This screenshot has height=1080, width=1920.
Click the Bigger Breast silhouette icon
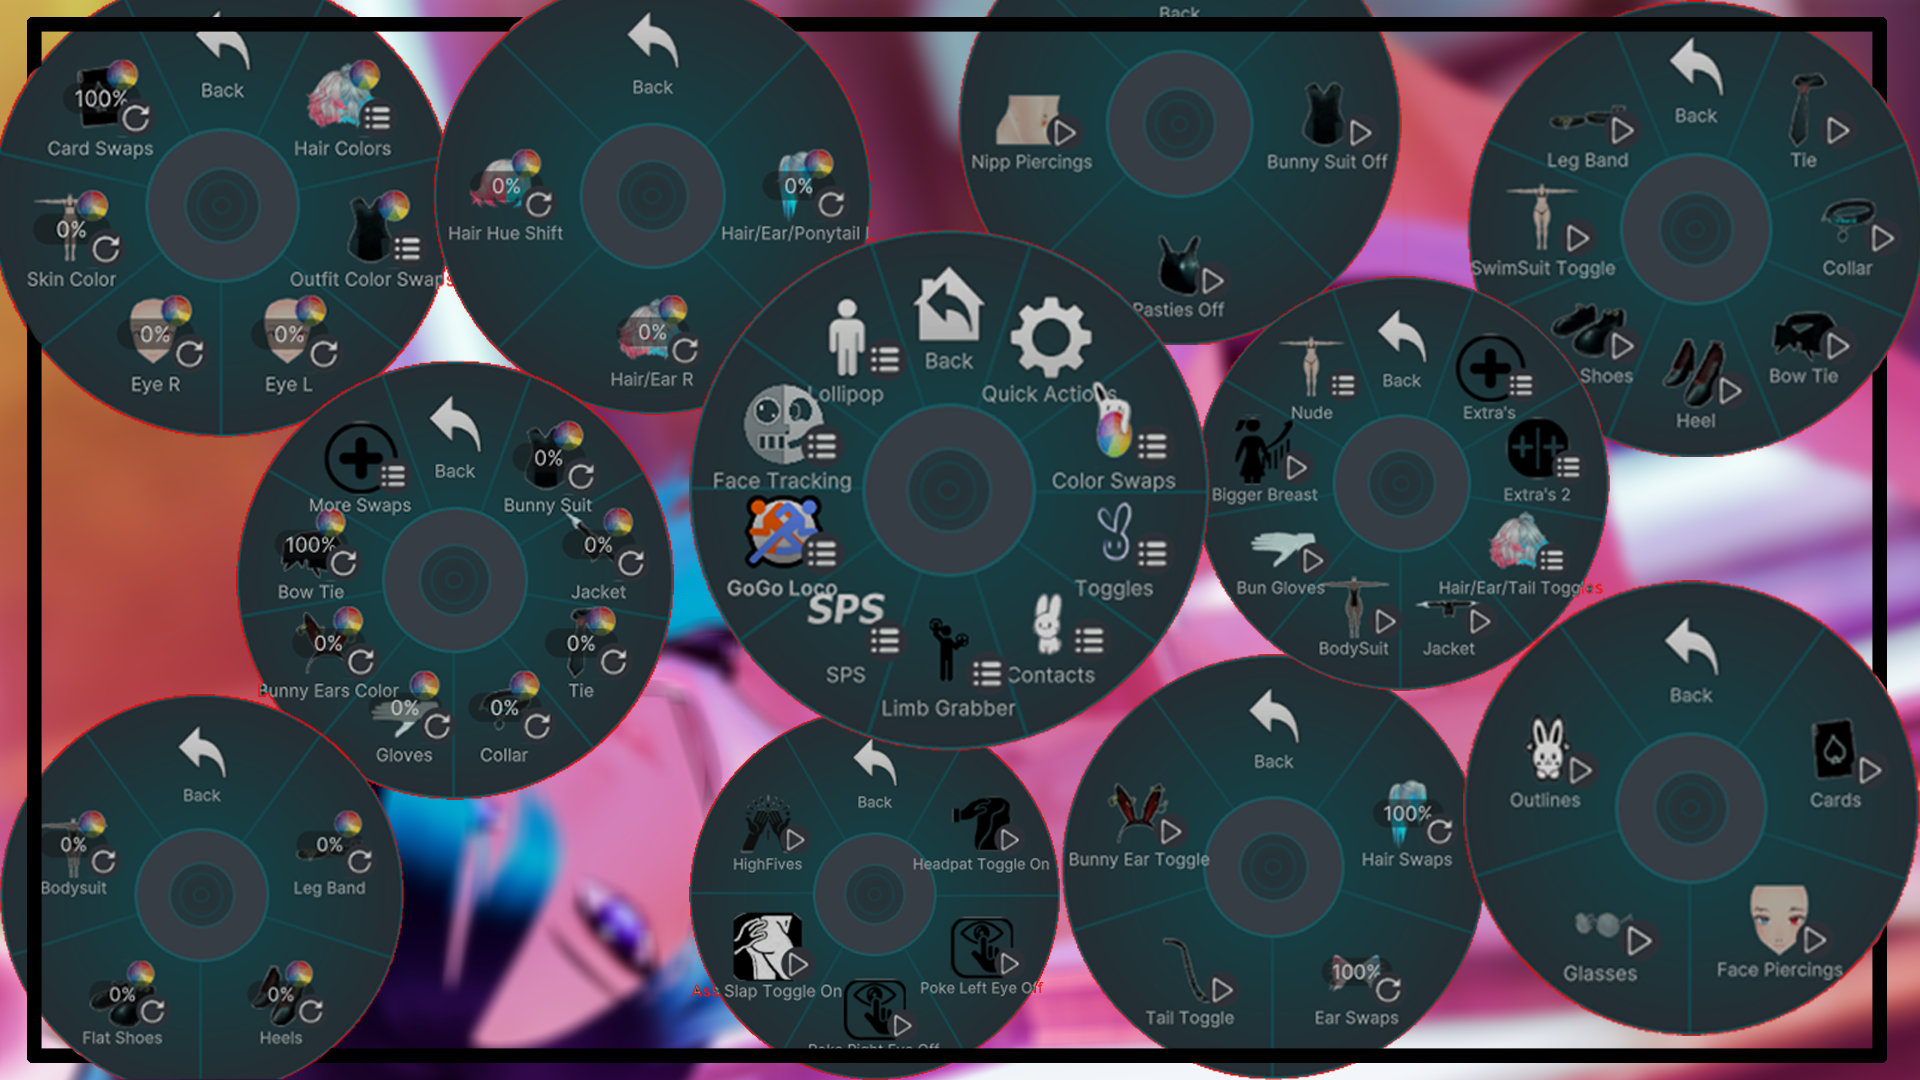1262,450
